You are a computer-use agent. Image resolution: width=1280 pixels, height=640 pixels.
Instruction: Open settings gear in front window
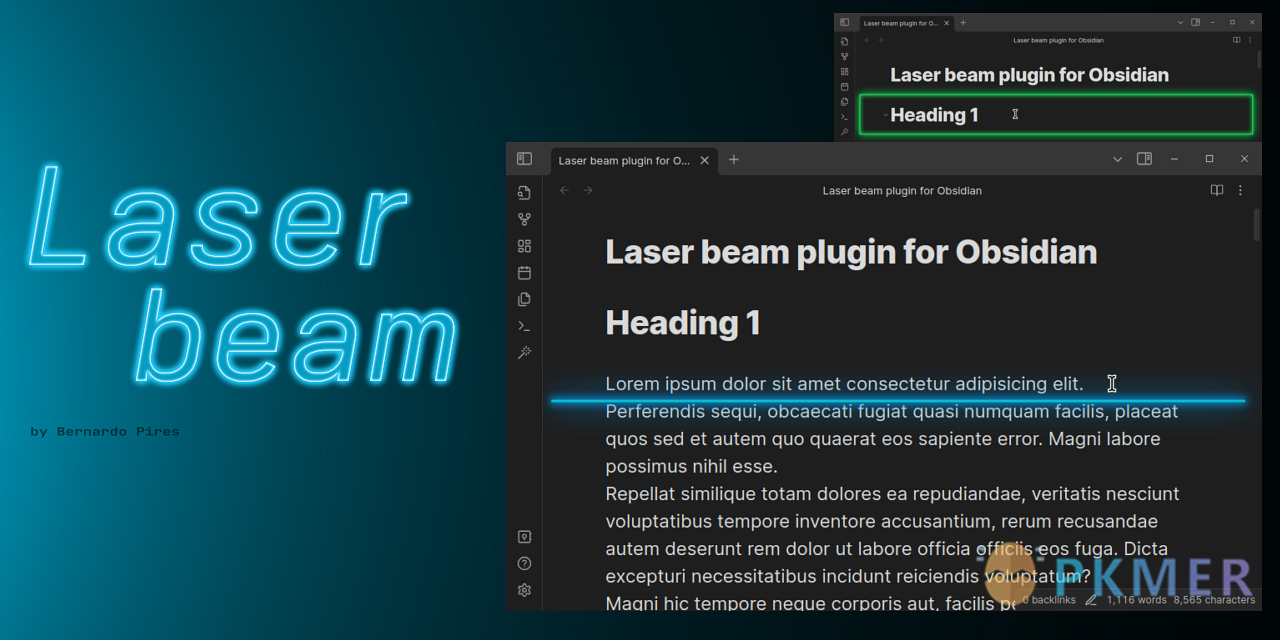(524, 590)
